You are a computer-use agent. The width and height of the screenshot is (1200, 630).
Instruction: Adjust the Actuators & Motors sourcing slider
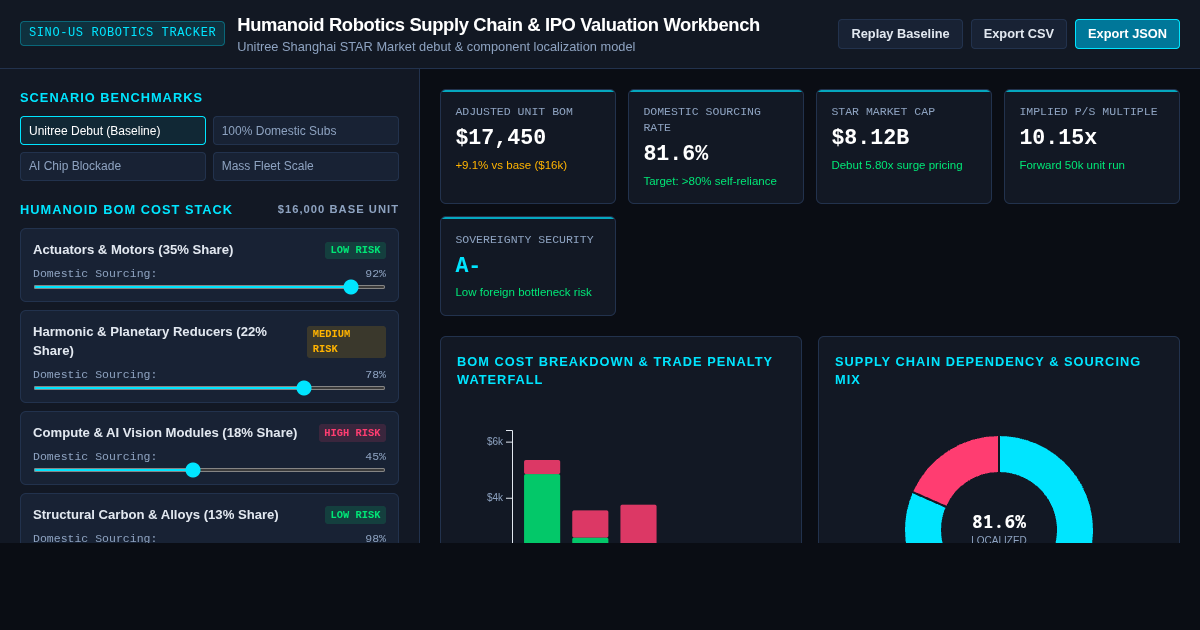tap(209, 287)
